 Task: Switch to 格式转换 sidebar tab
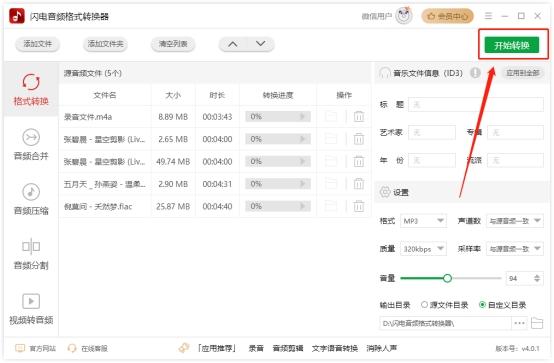point(31,90)
